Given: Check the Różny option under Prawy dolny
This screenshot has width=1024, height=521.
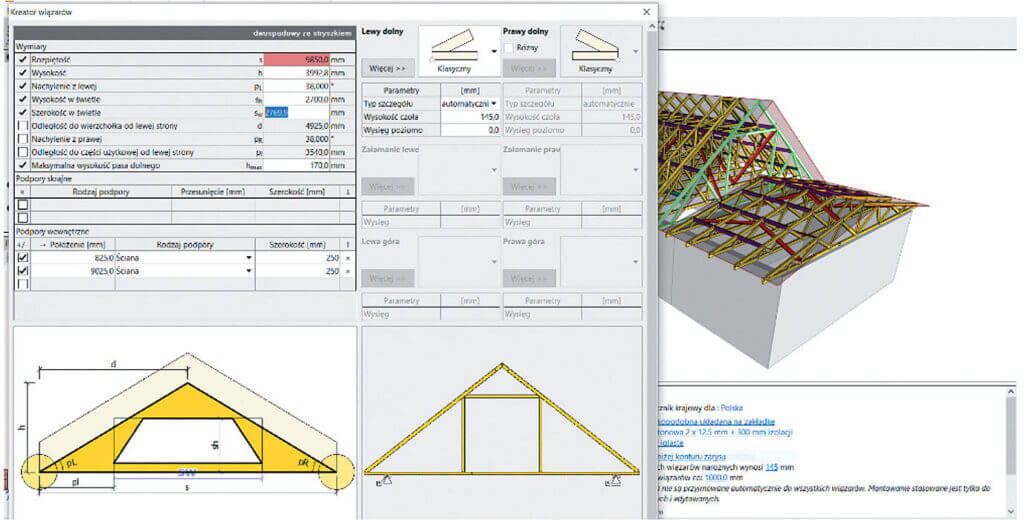Looking at the screenshot, I should tap(509, 48).
